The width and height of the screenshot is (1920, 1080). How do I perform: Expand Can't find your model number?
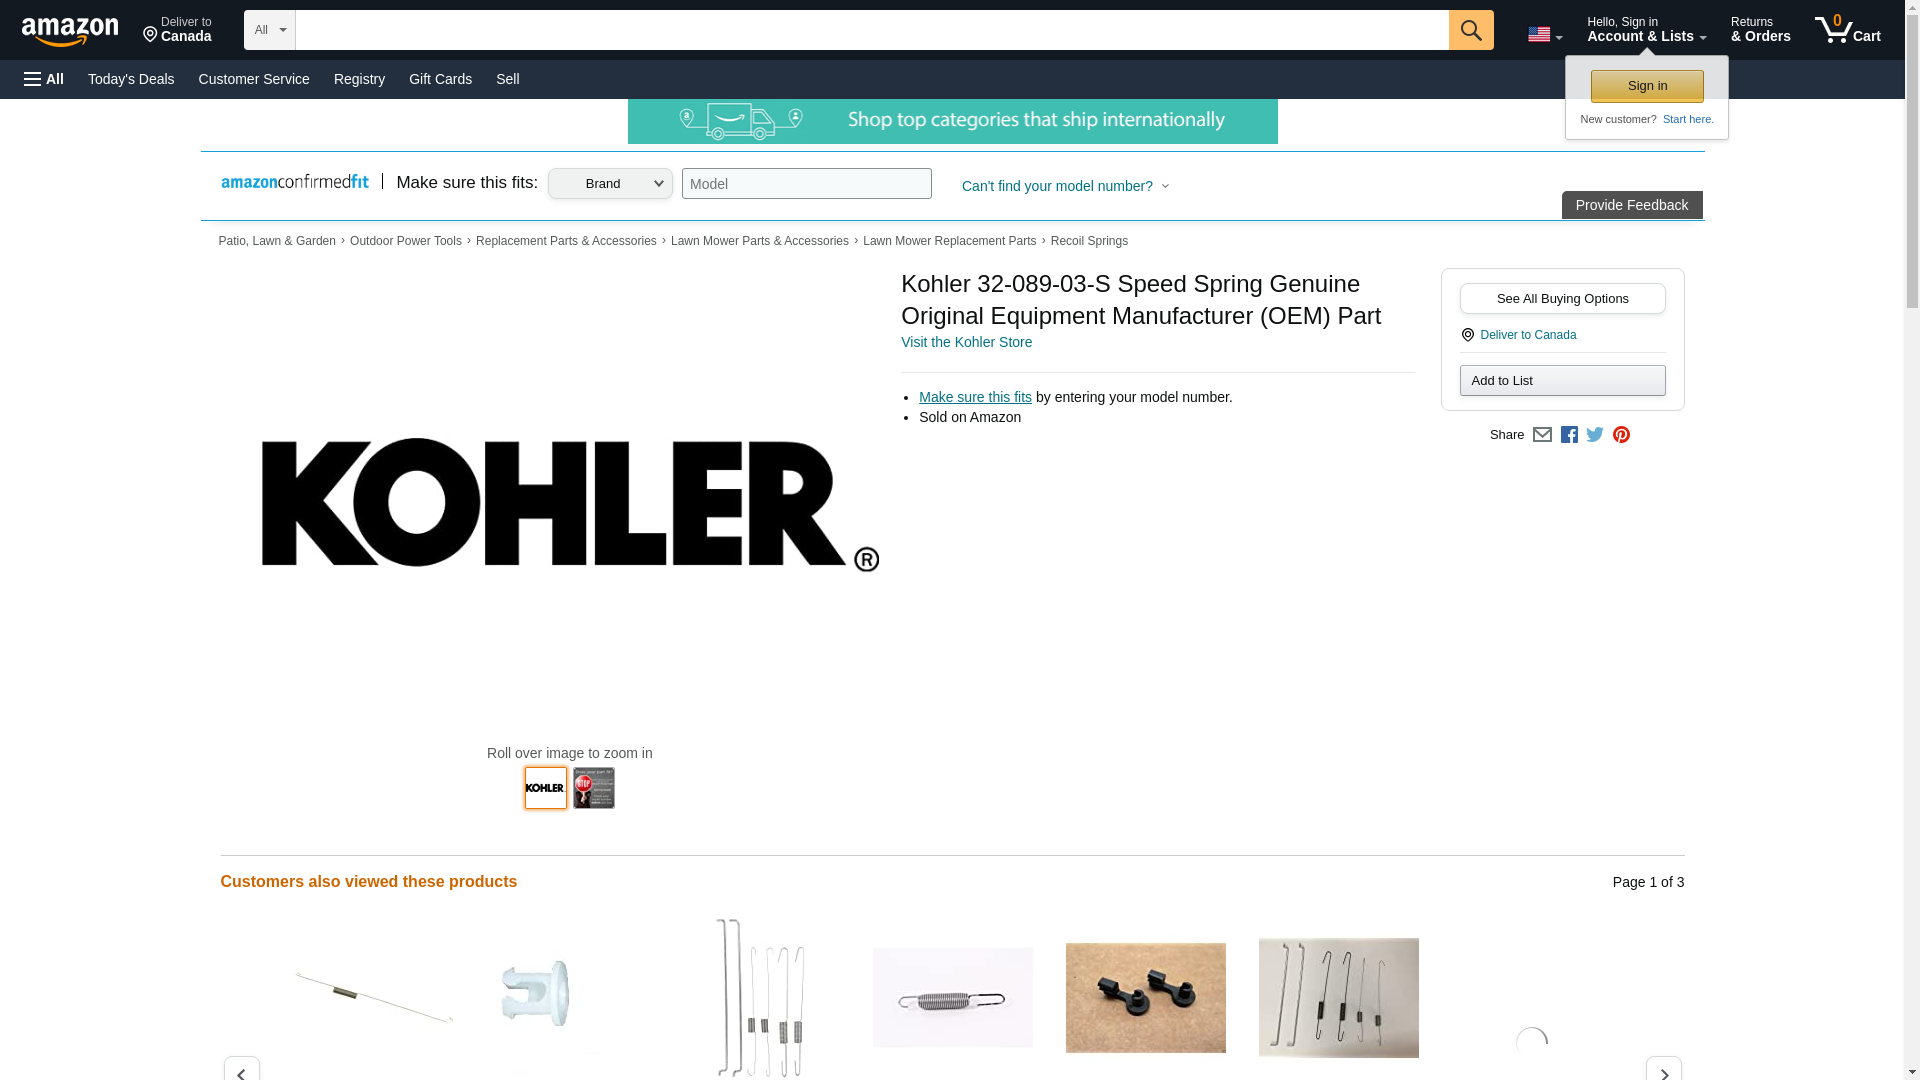pos(1065,186)
